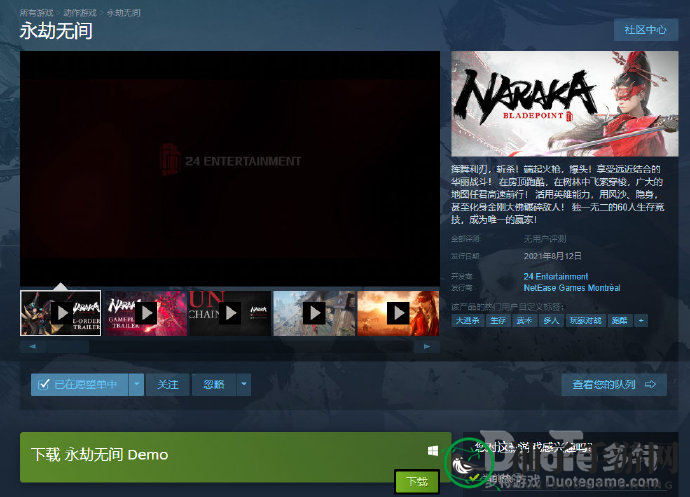
Task: Click the main trailer video player area
Action: click(230, 168)
